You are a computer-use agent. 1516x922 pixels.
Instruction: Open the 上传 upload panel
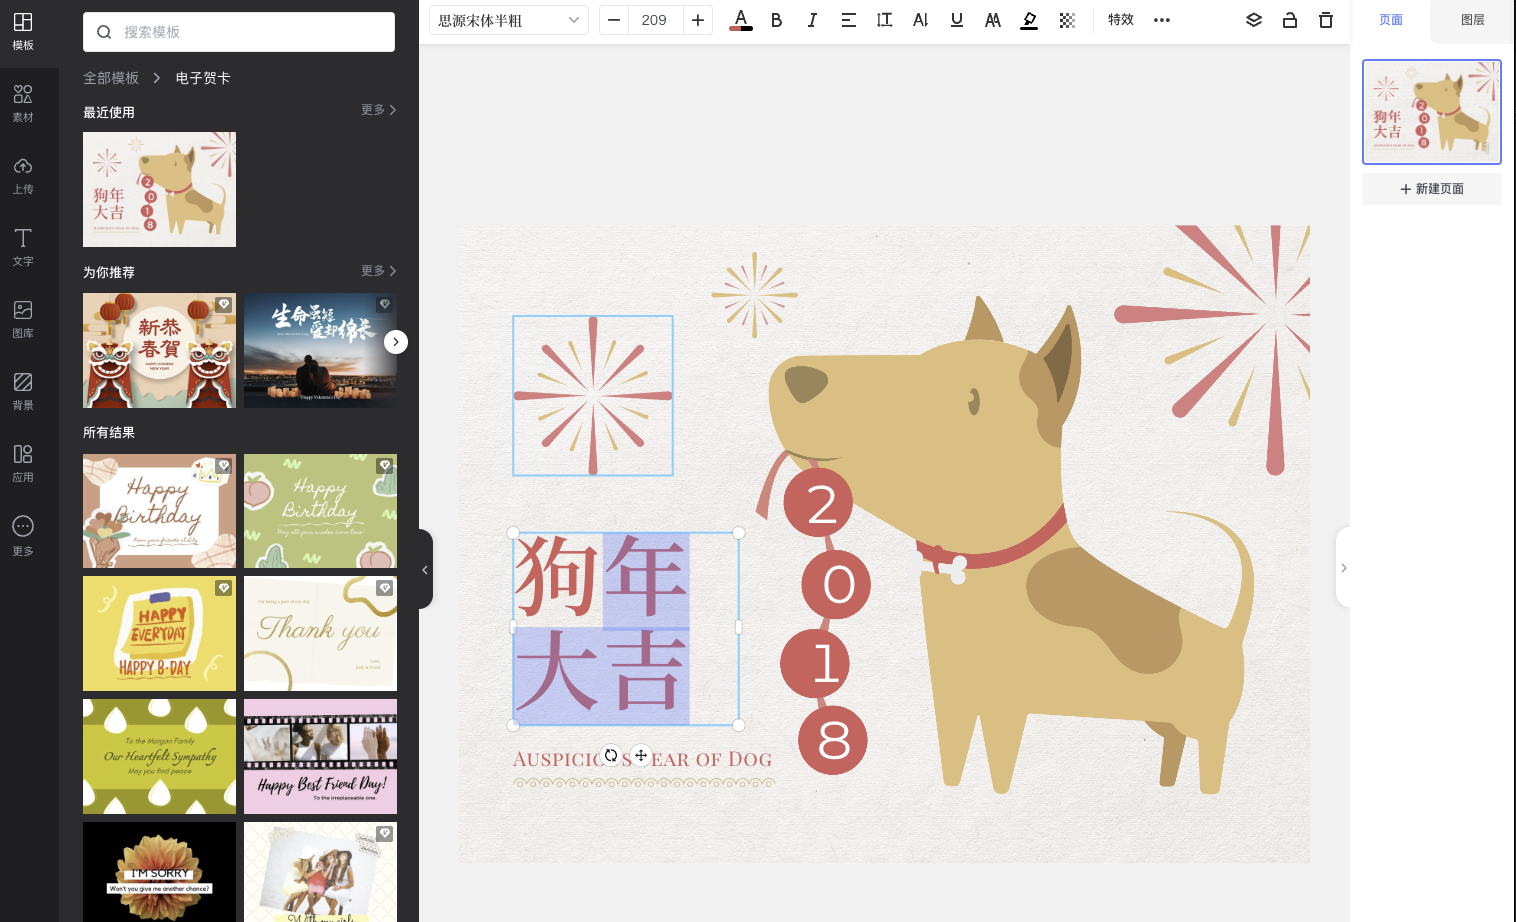23,175
